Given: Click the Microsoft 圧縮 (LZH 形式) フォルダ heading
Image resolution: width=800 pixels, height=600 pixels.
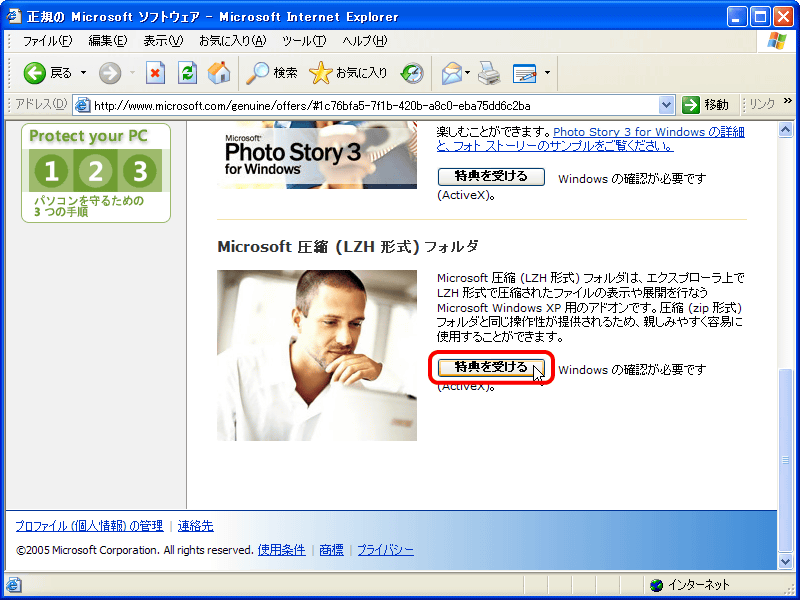Looking at the screenshot, I should (x=348, y=246).
